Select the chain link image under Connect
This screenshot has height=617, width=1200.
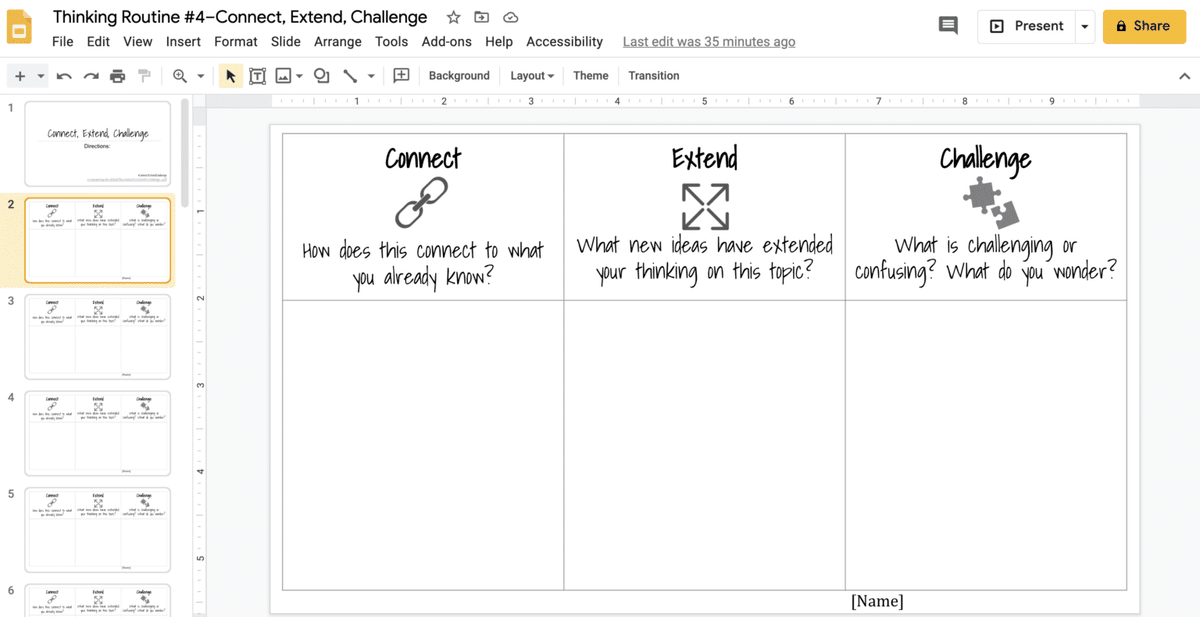tap(421, 203)
